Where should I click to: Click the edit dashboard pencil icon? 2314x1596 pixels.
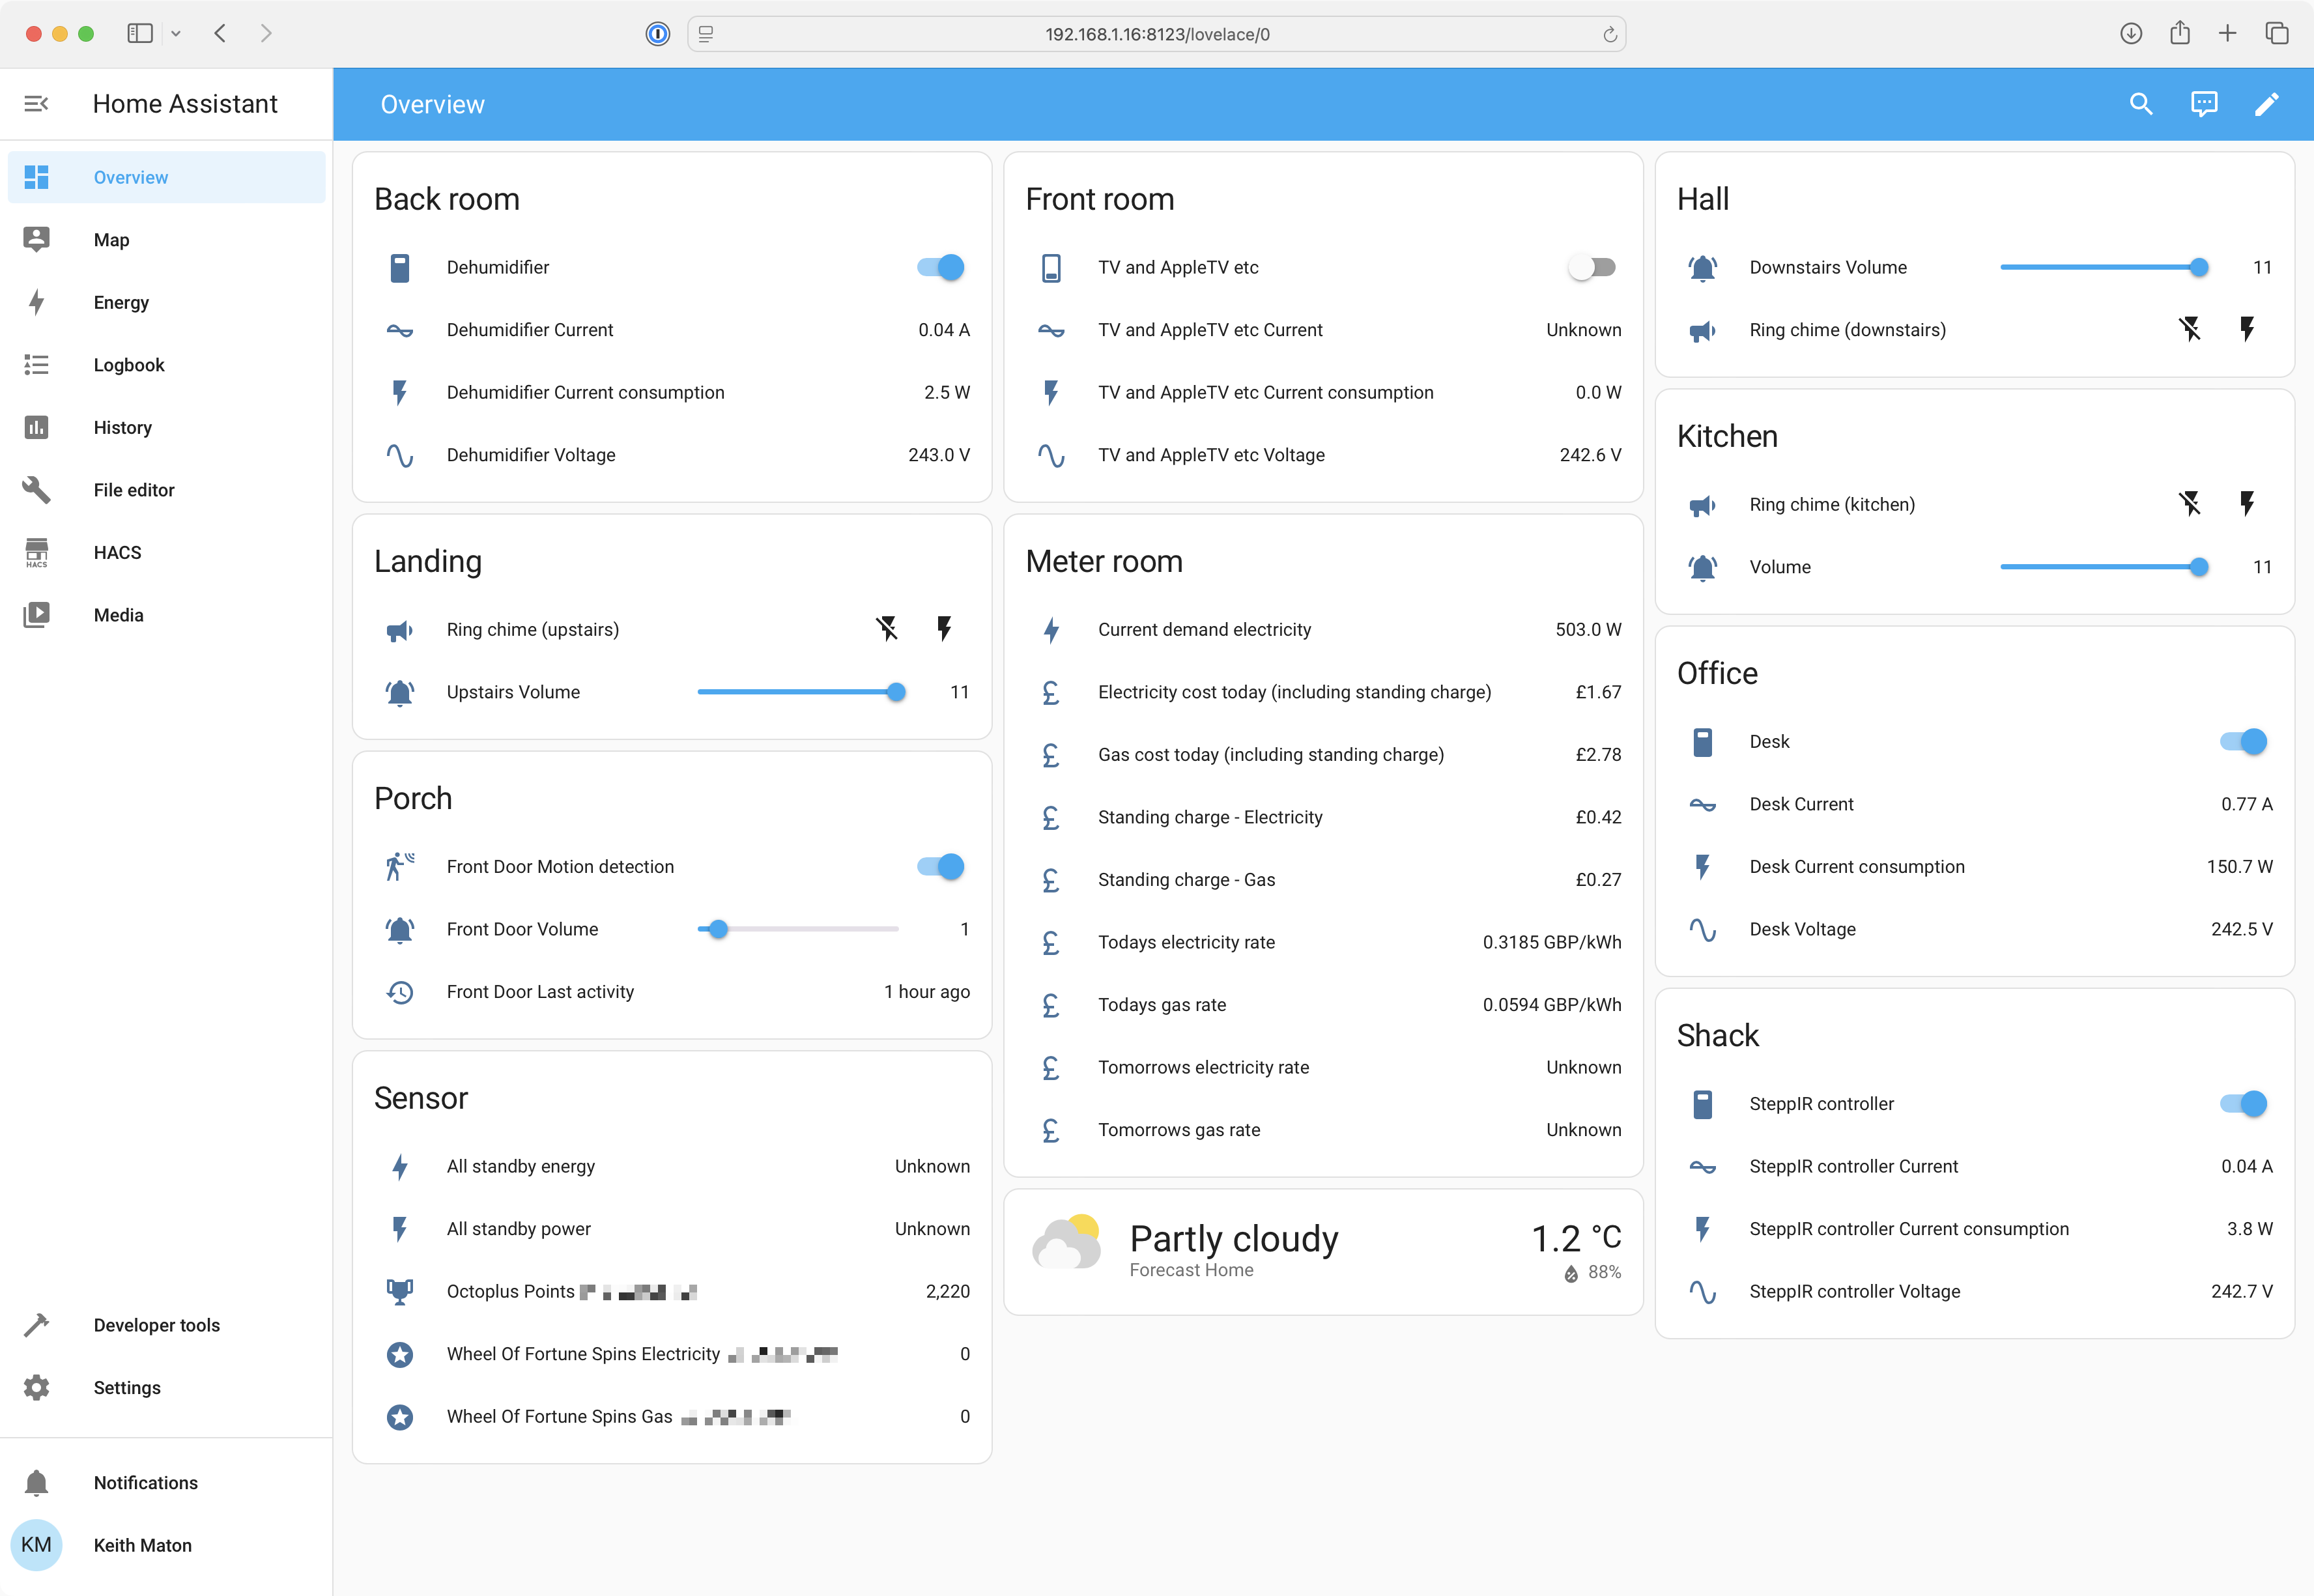click(2266, 104)
